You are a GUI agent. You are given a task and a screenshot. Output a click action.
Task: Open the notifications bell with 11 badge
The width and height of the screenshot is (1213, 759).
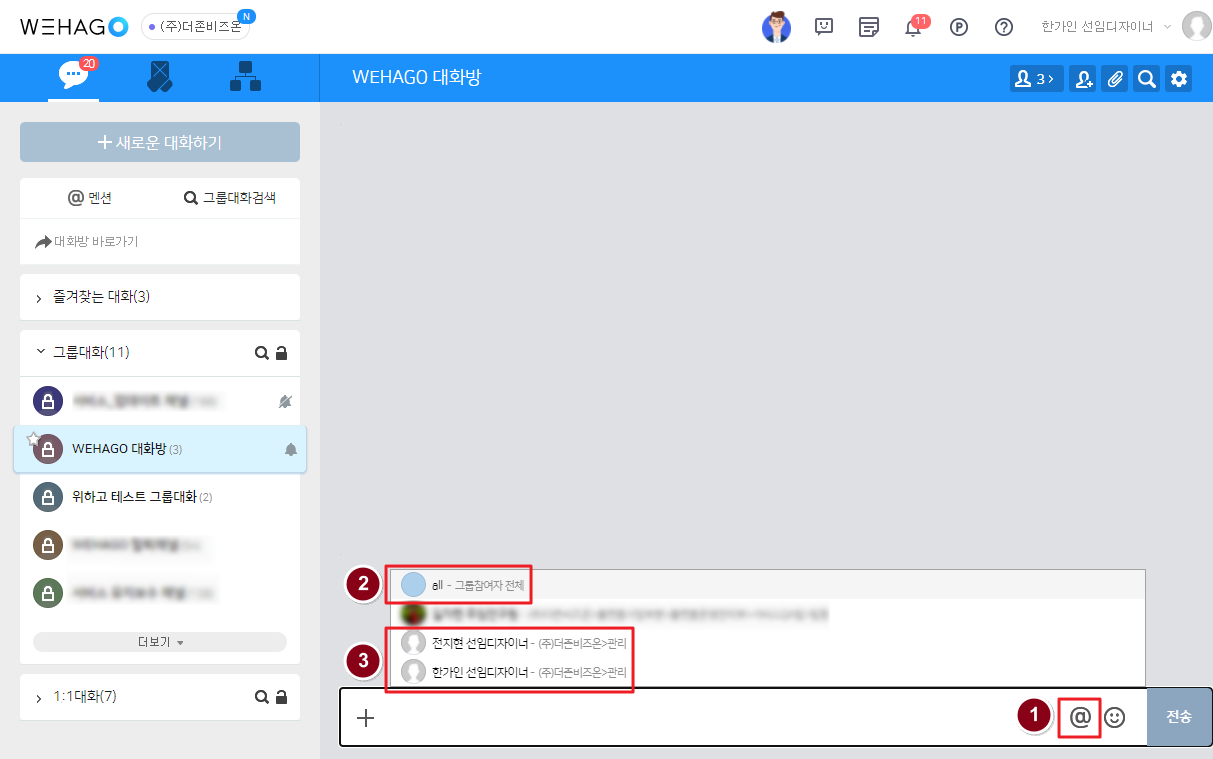(912, 27)
